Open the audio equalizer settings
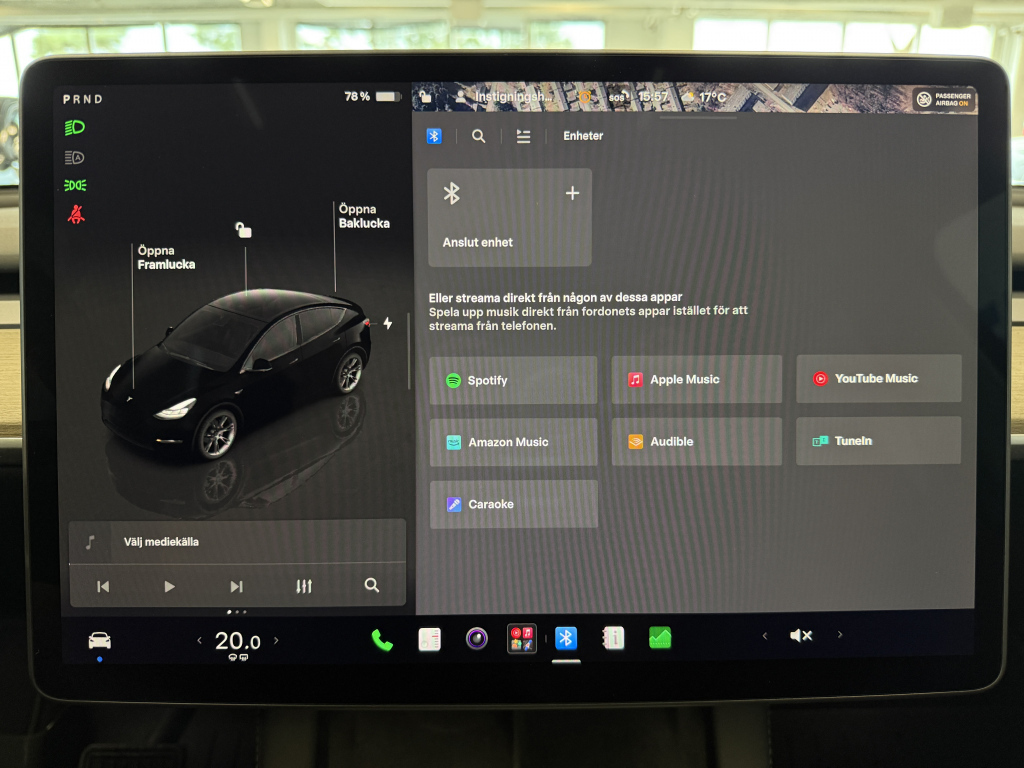This screenshot has width=1024, height=768. click(304, 586)
